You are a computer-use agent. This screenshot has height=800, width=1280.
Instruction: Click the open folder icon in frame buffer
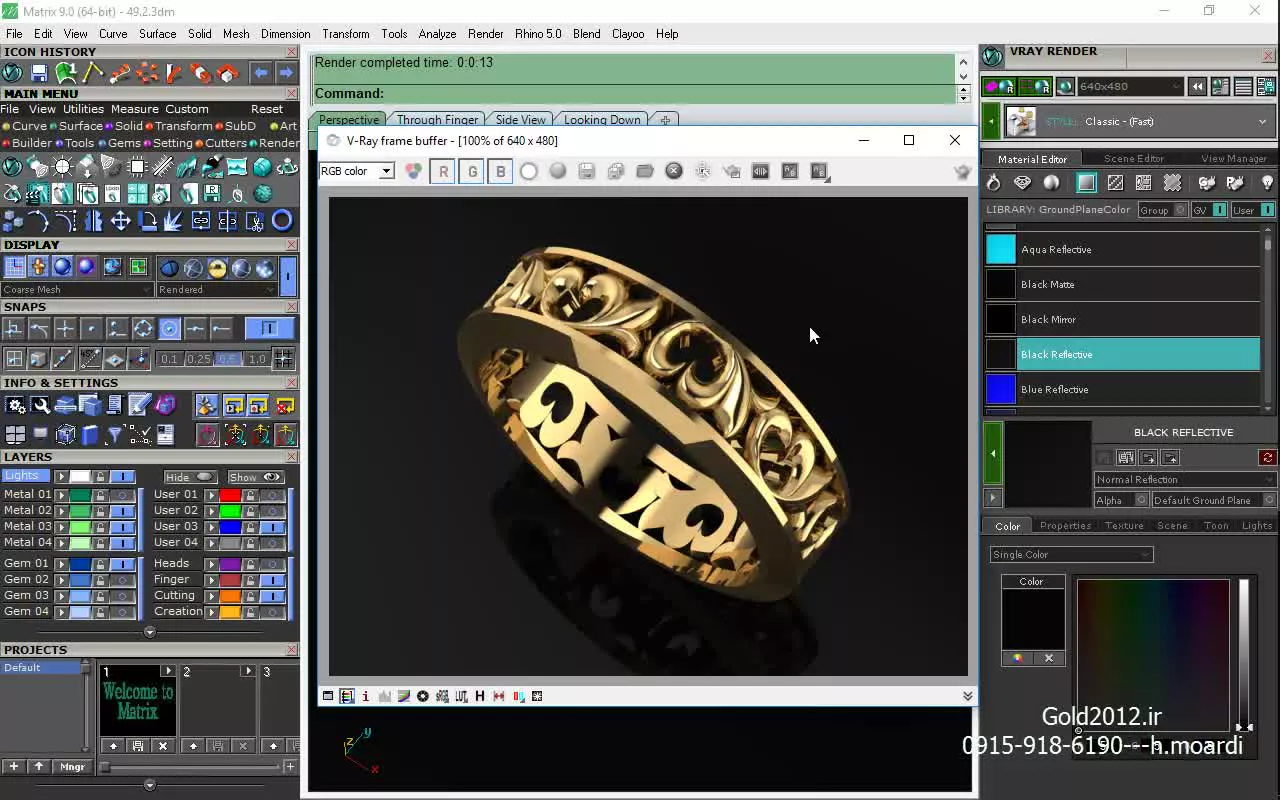point(645,171)
